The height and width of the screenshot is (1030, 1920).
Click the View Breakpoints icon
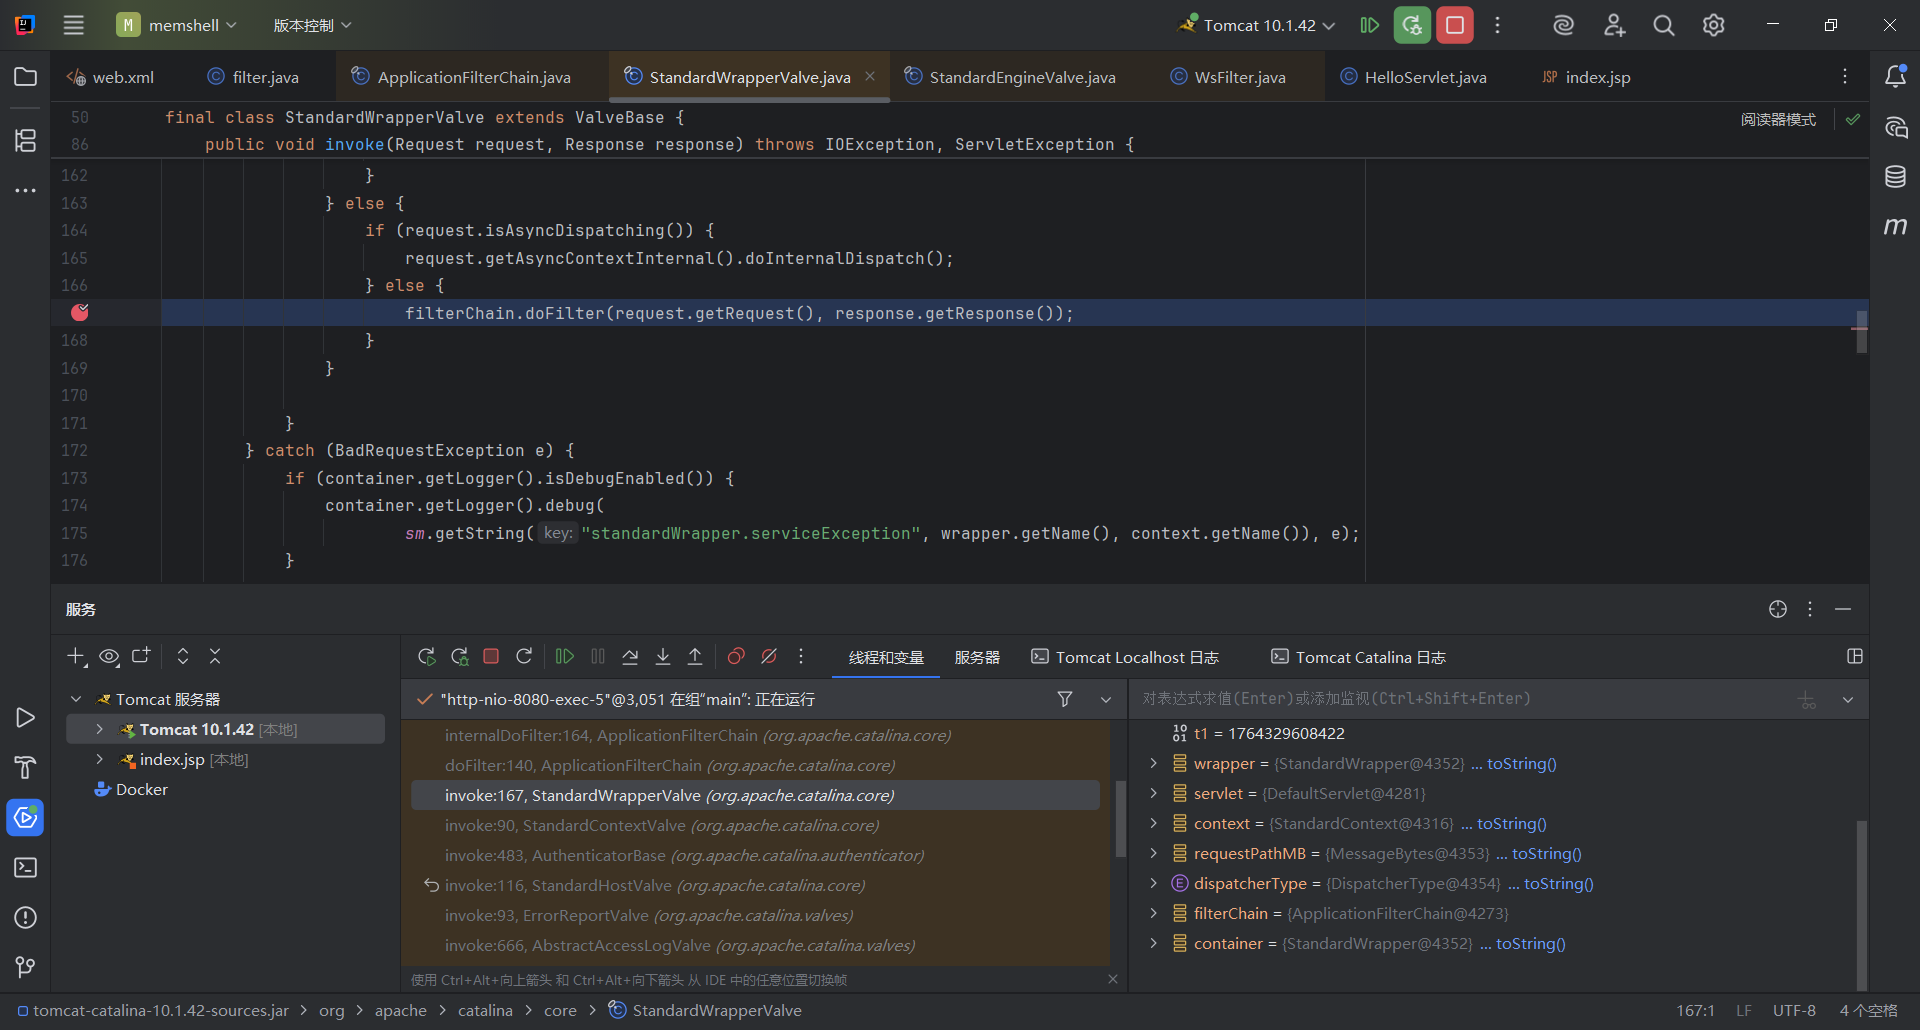point(736,657)
